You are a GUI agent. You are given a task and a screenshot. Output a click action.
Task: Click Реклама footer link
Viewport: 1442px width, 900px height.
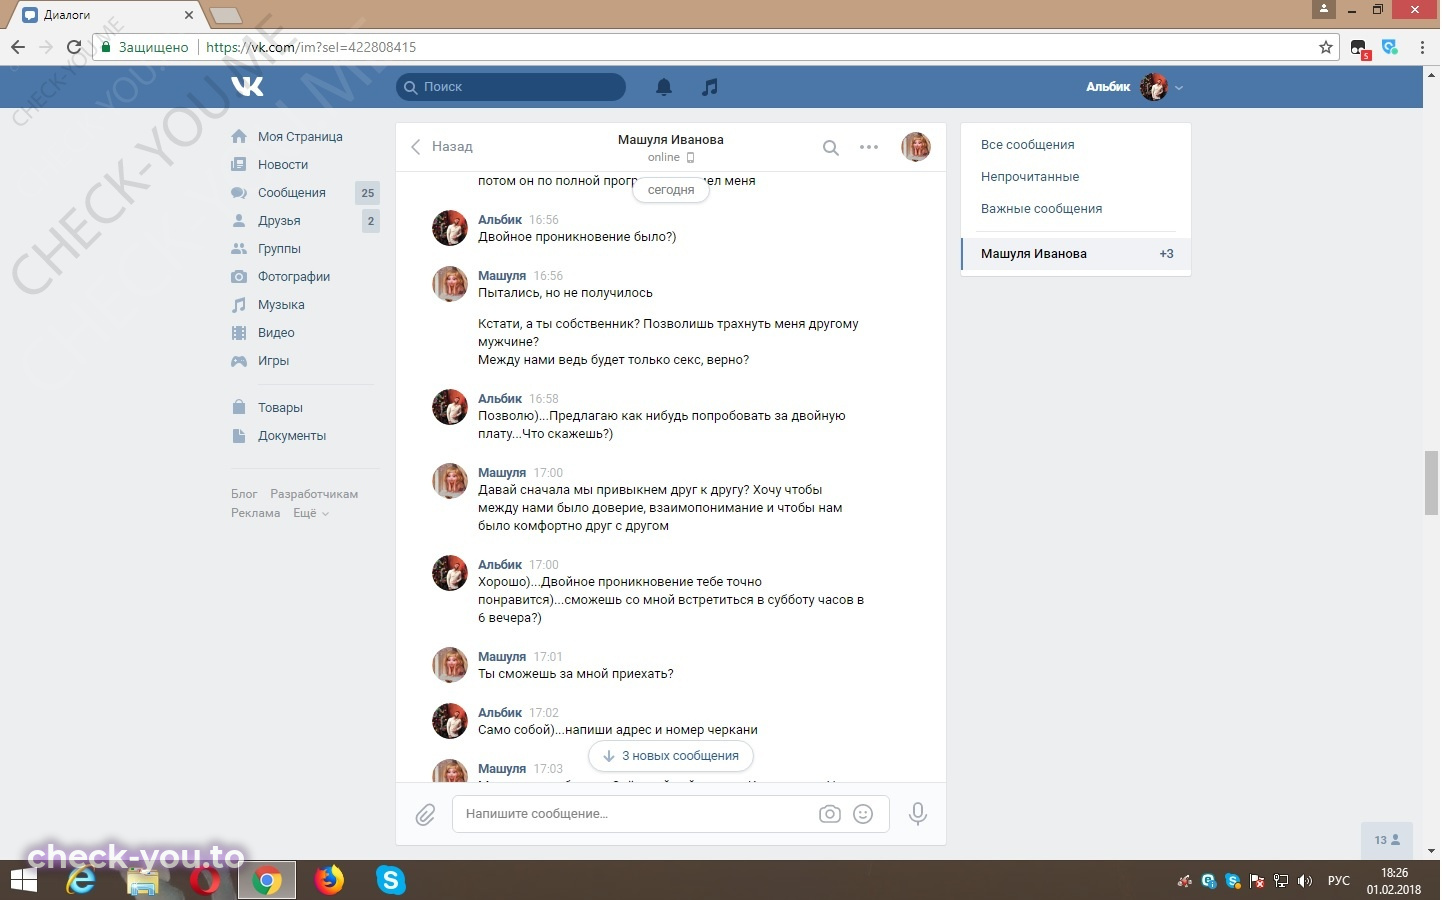click(x=256, y=513)
